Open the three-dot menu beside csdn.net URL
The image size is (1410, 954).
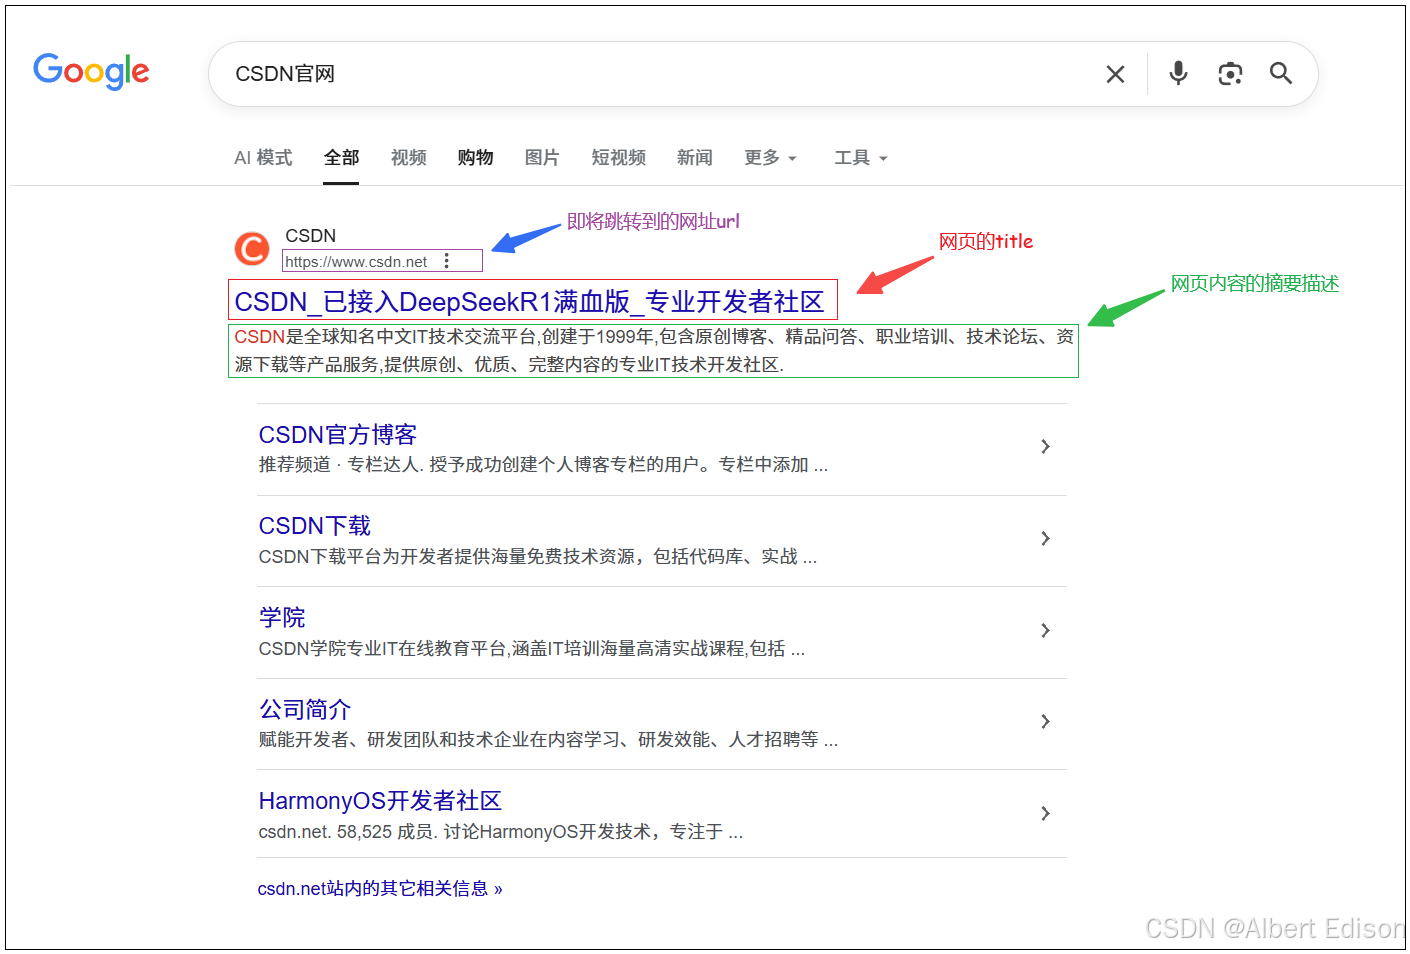point(446,260)
